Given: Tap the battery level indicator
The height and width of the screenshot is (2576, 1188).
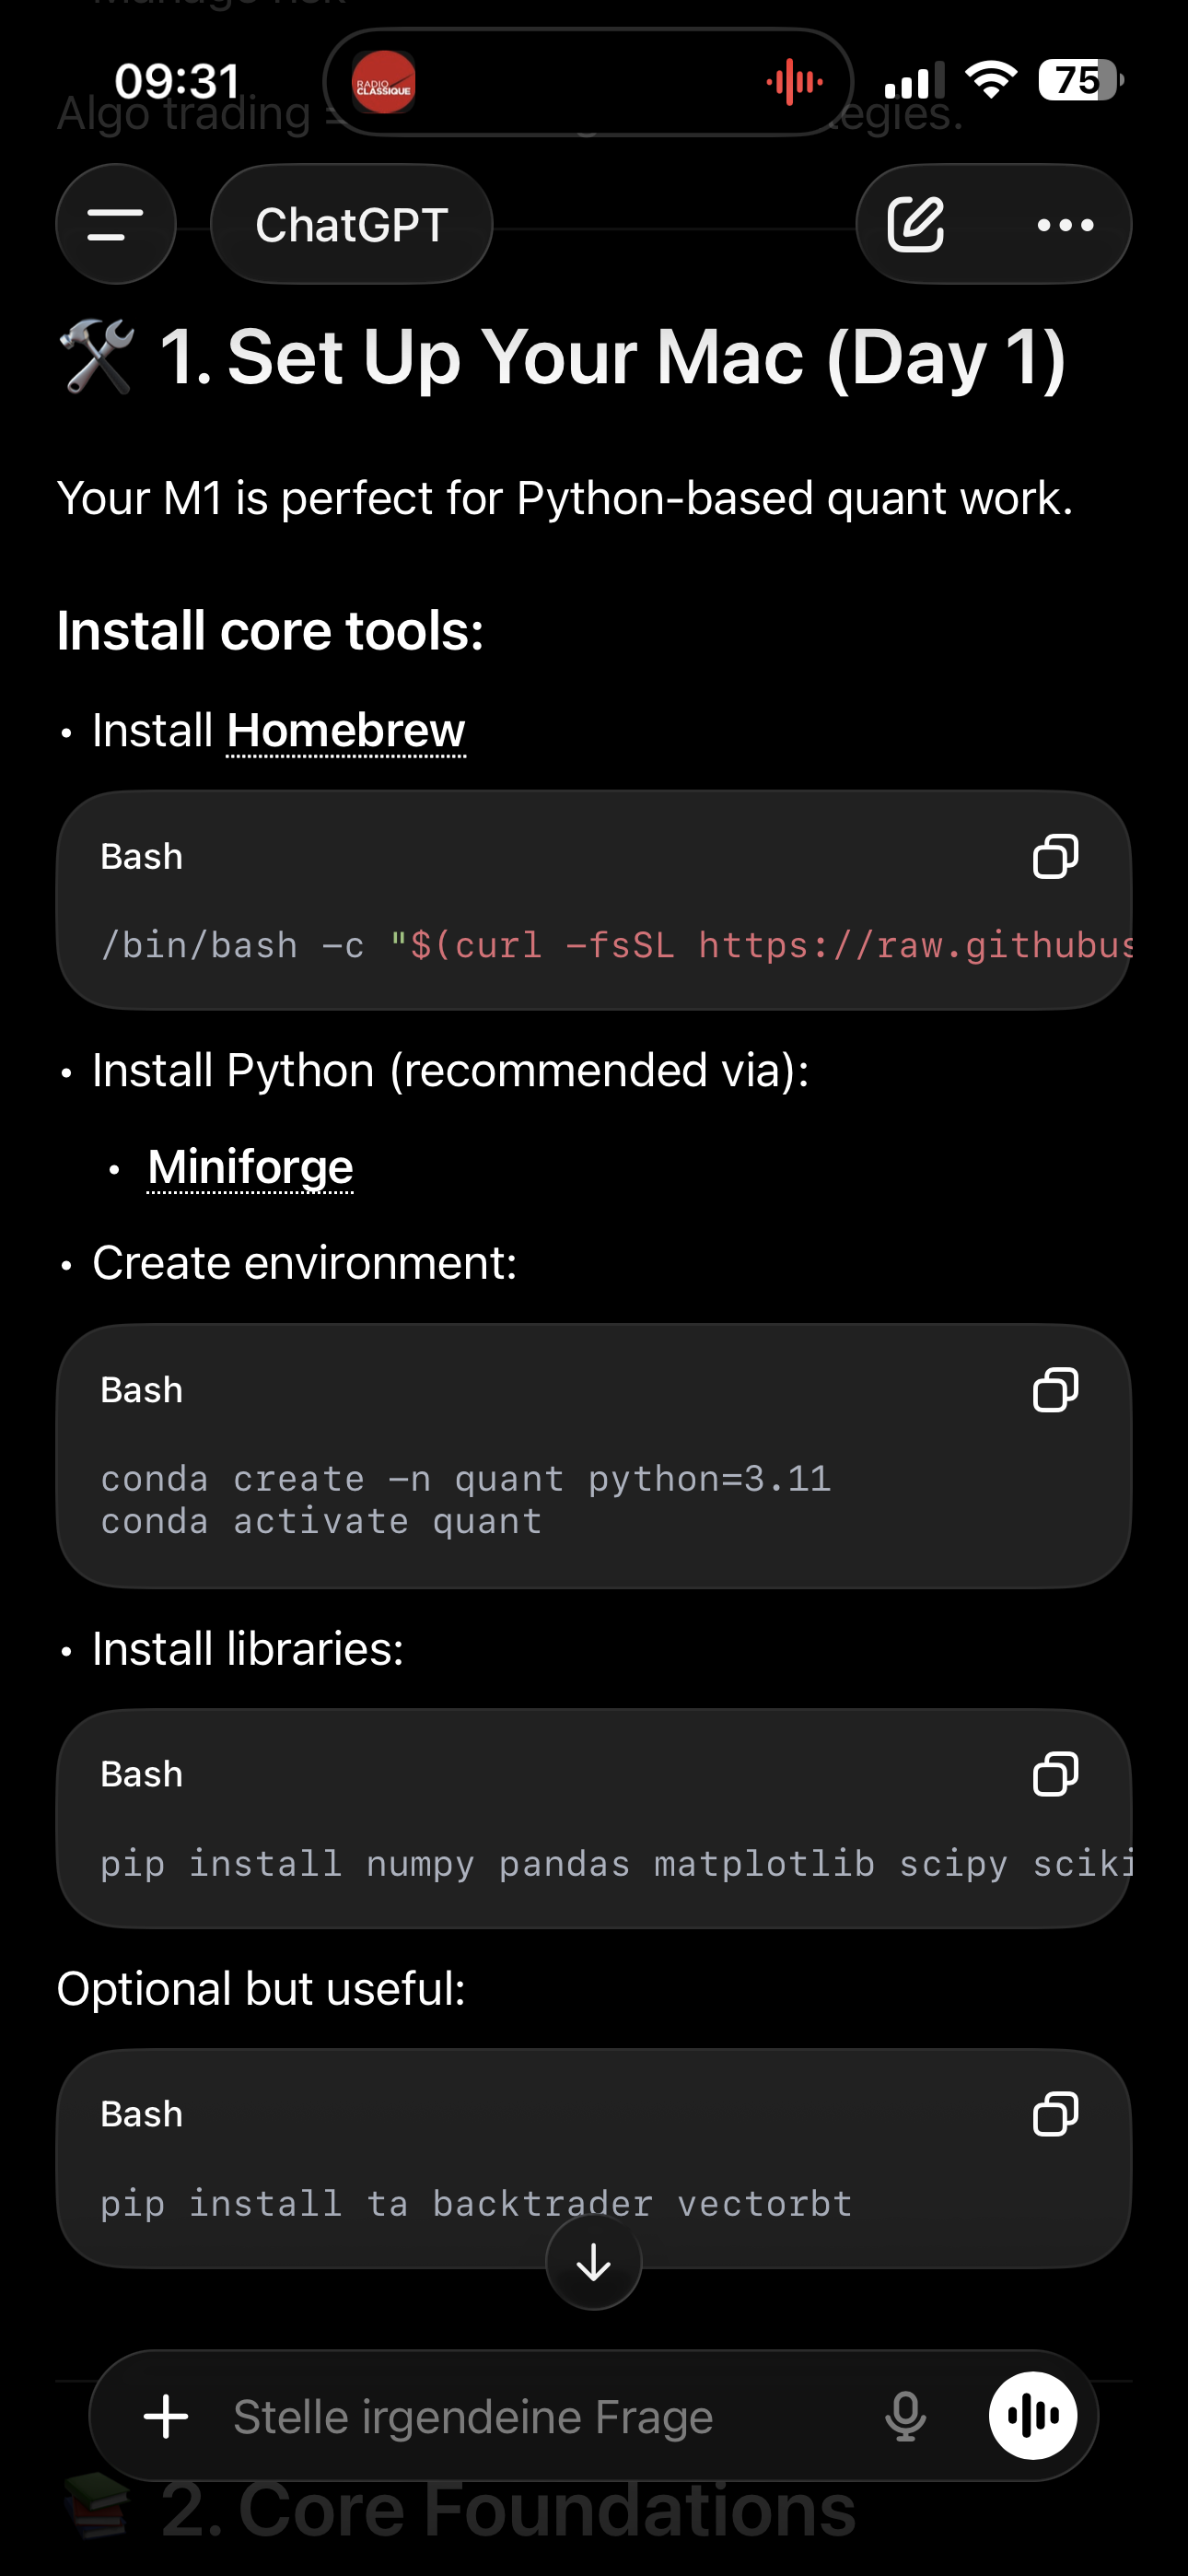Looking at the screenshot, I should pos(1081,80).
